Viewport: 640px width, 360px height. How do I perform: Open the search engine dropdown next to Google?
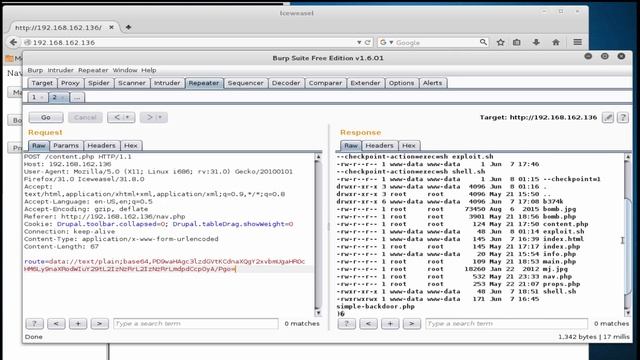(391, 42)
